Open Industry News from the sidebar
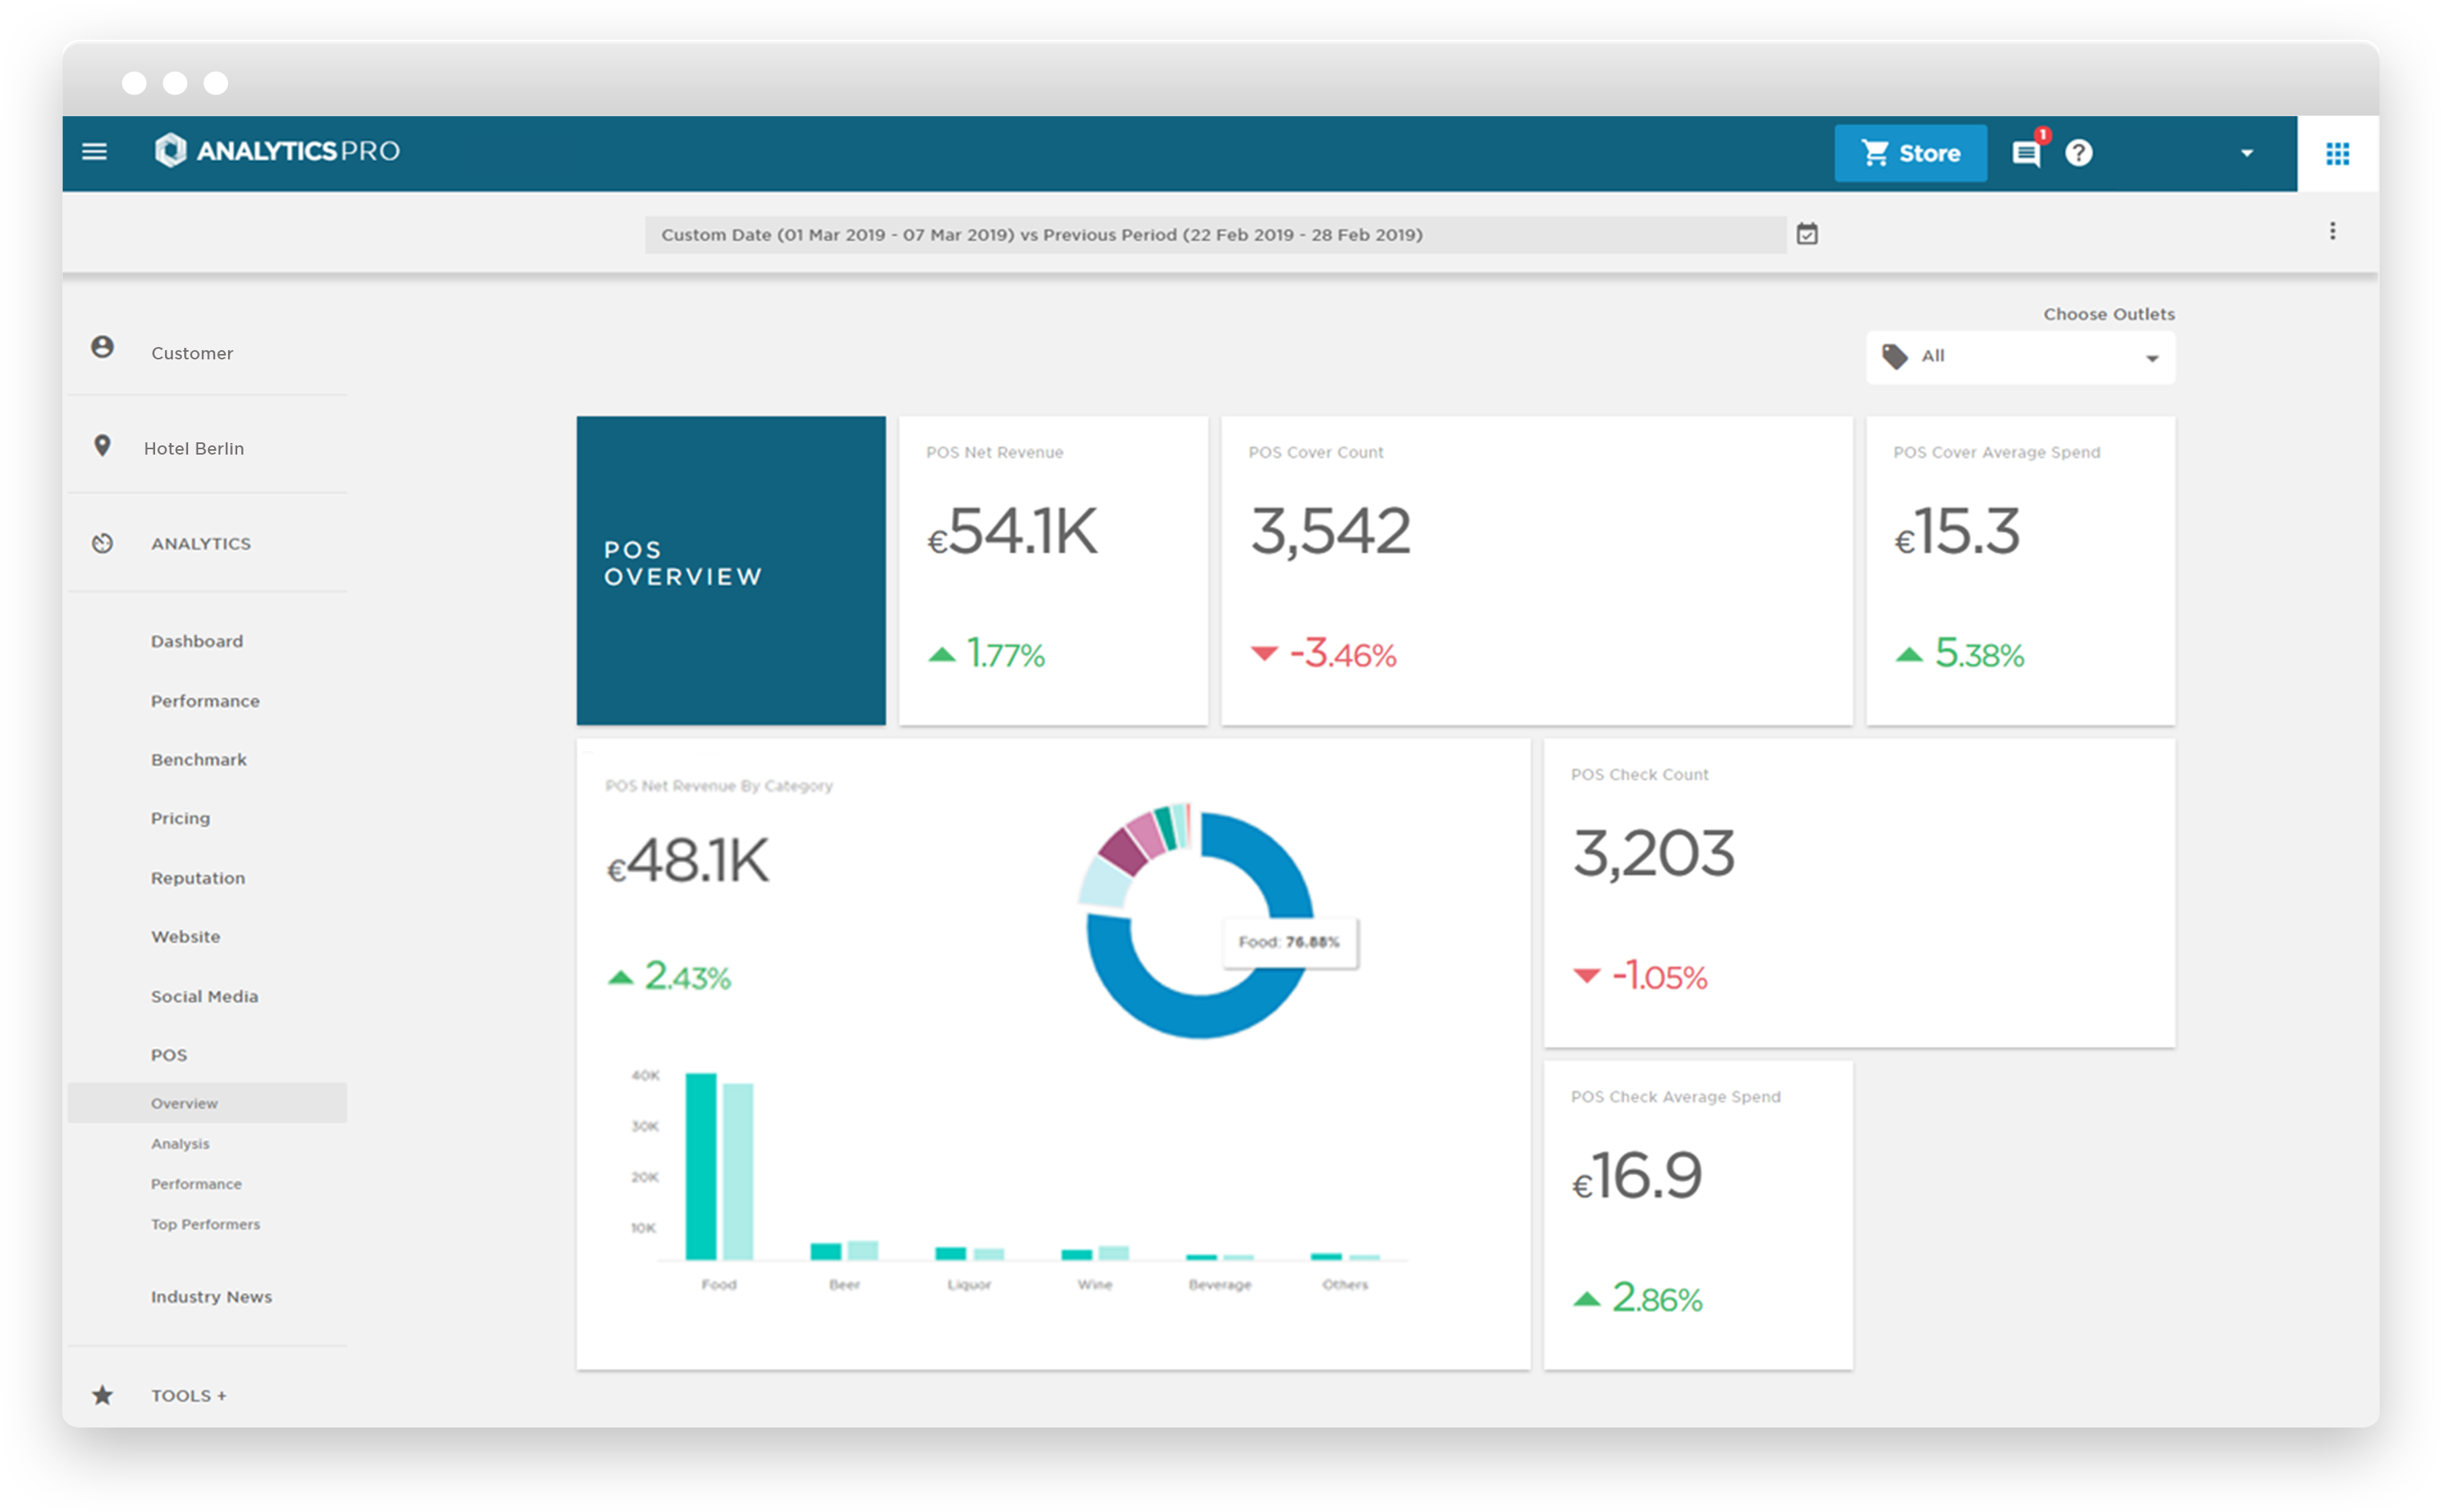The height and width of the screenshot is (1512, 2441). point(211,1297)
